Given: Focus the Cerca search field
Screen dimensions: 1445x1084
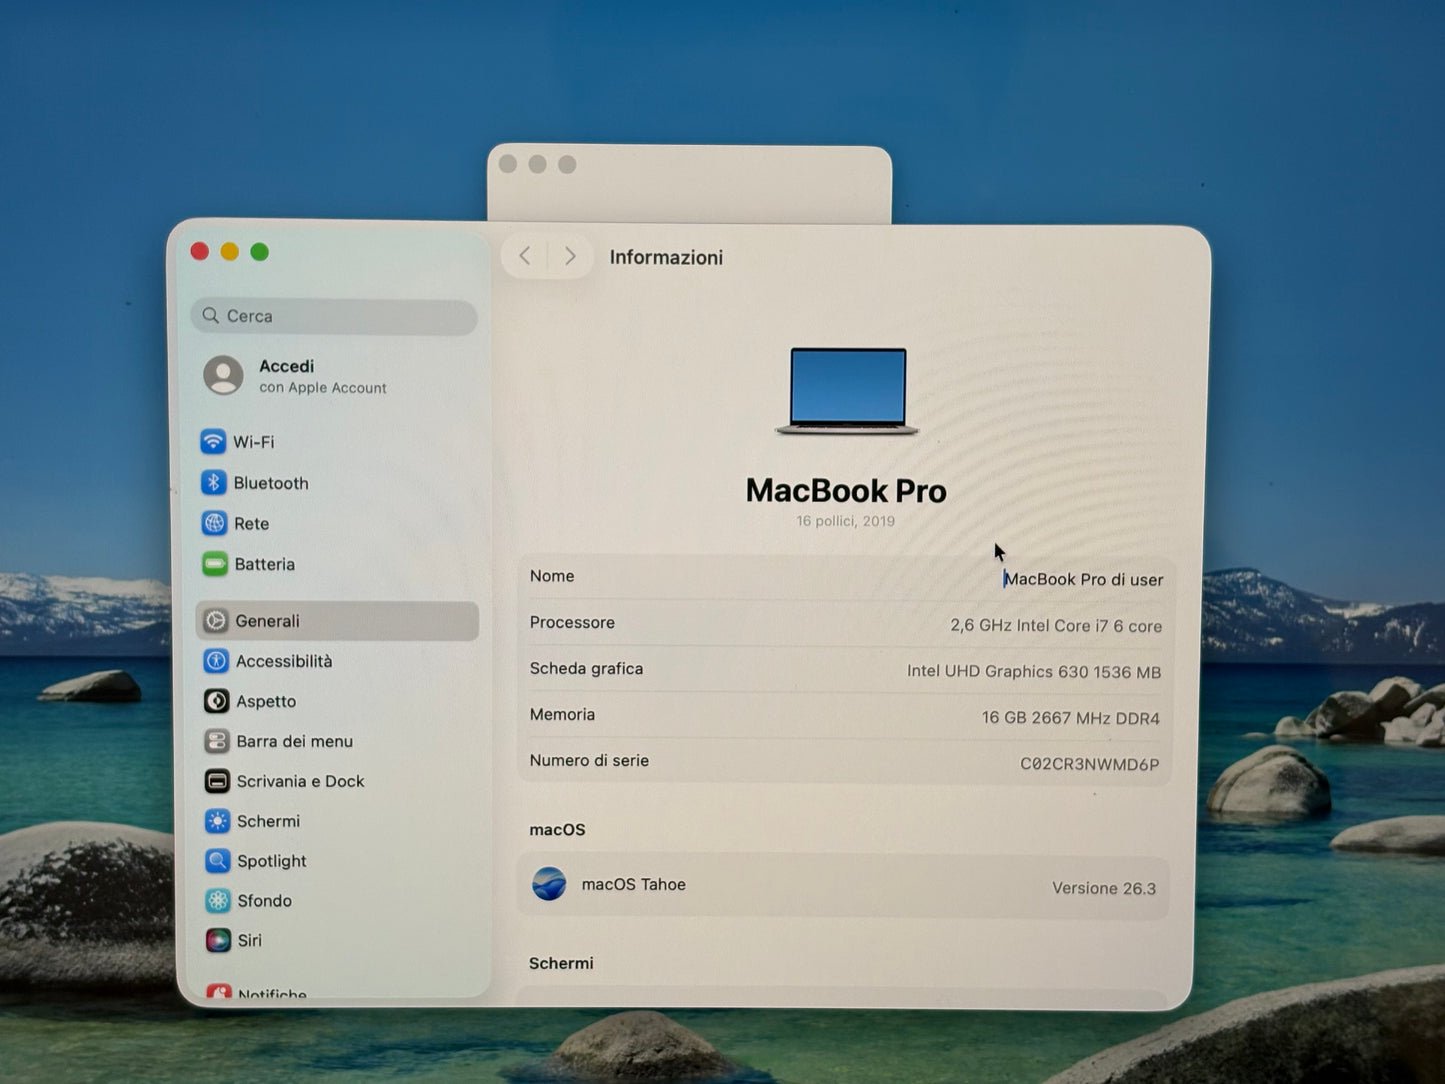Looking at the screenshot, I should tap(334, 316).
